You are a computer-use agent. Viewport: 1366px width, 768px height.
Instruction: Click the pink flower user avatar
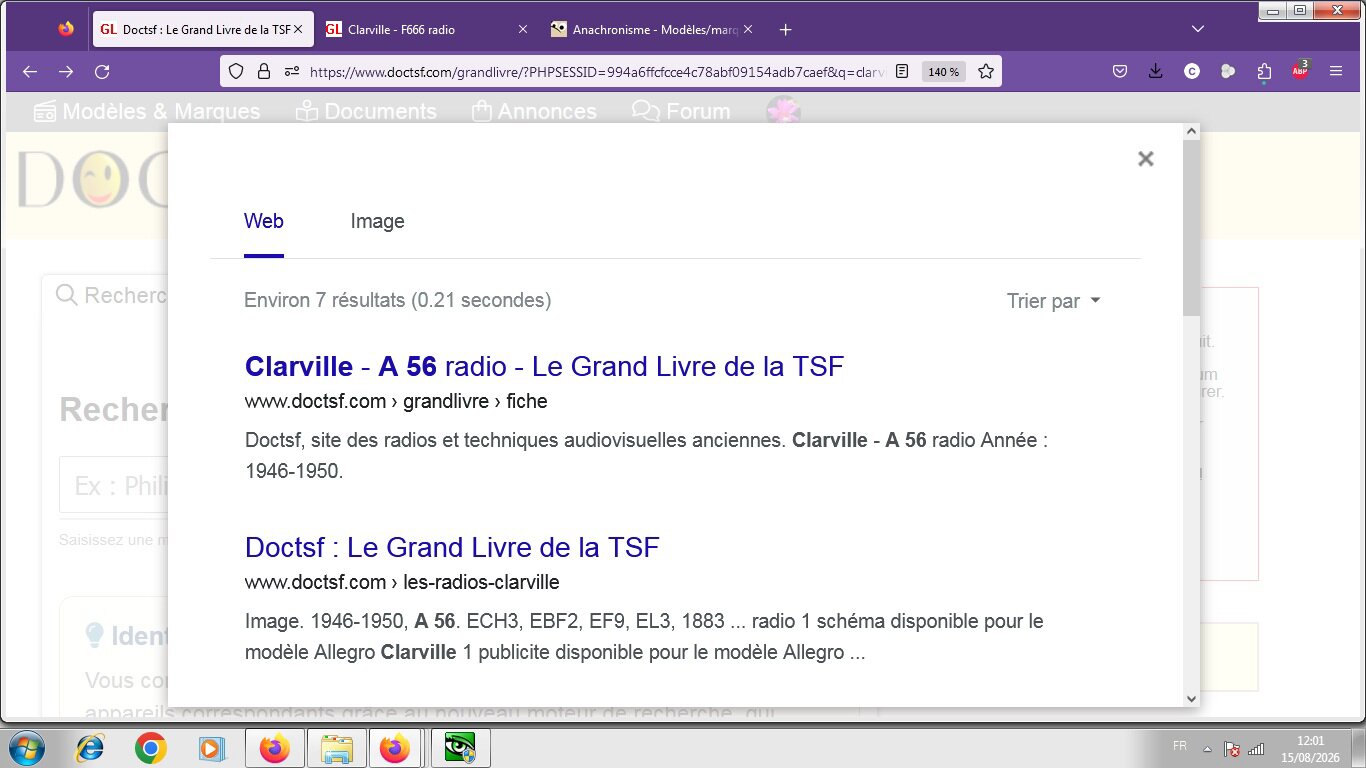point(783,111)
